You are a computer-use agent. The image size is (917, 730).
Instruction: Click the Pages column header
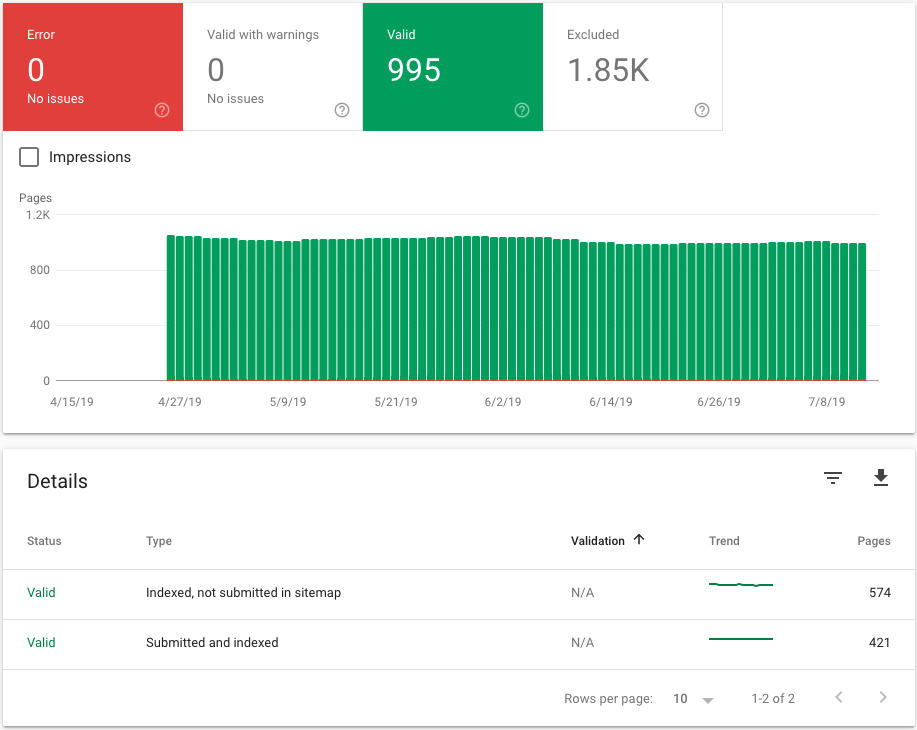coord(874,540)
